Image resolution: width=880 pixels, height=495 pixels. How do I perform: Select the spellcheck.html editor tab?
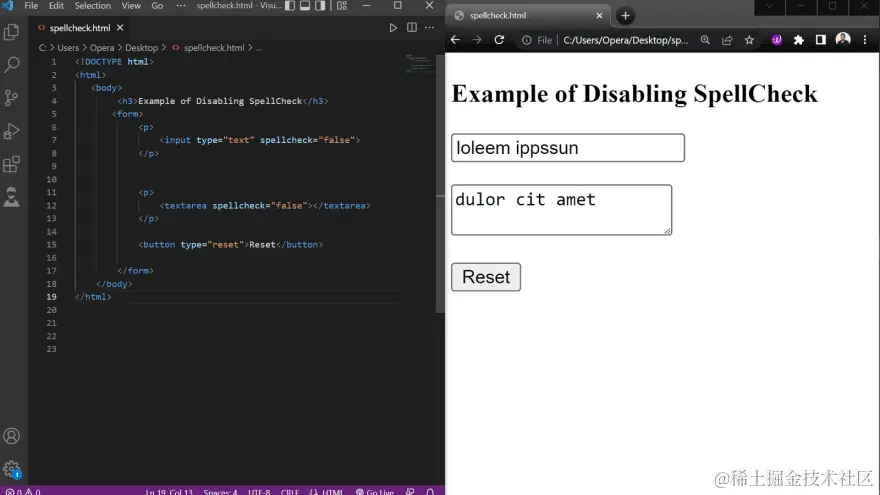(80, 28)
